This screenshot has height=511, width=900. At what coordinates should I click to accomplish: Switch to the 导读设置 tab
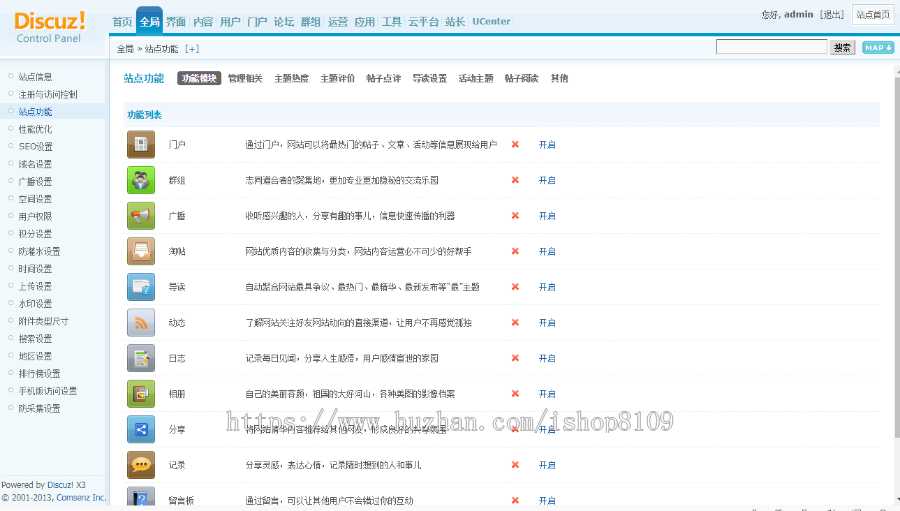click(429, 78)
